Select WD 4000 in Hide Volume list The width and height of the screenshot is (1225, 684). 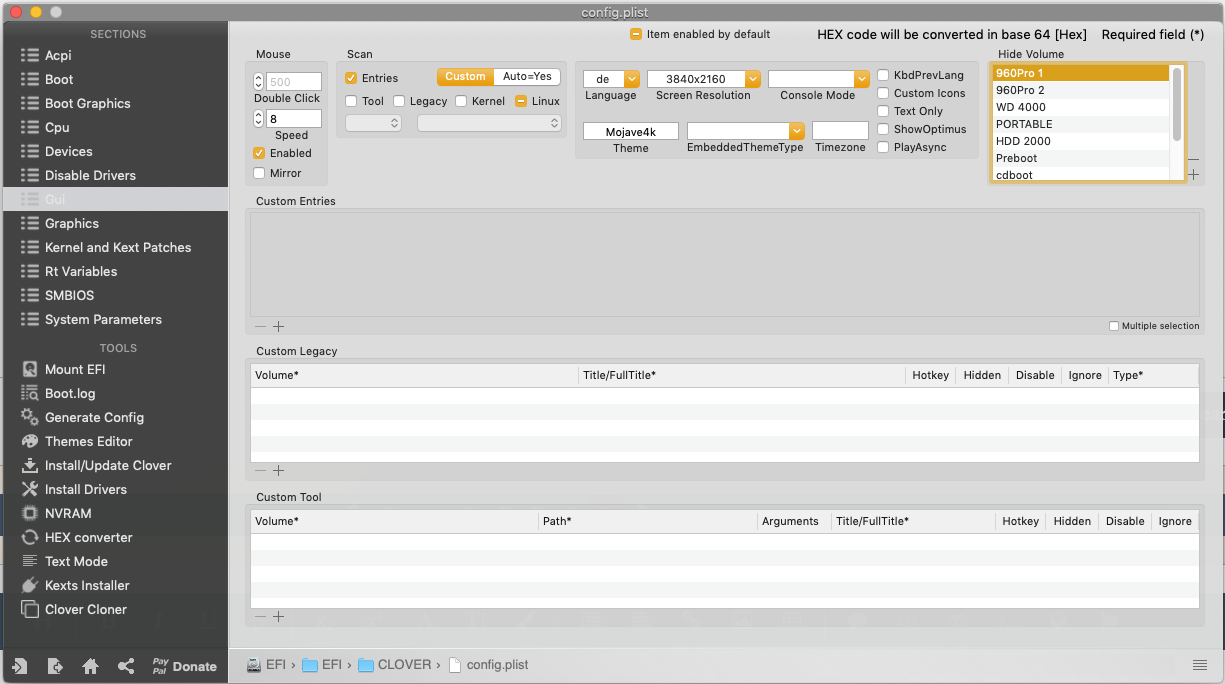coord(1081,107)
